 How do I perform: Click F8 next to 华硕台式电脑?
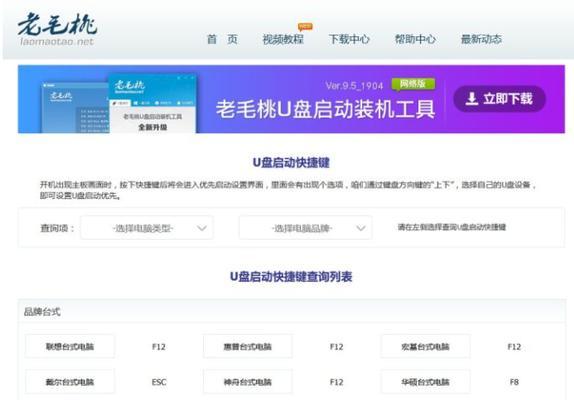point(514,382)
